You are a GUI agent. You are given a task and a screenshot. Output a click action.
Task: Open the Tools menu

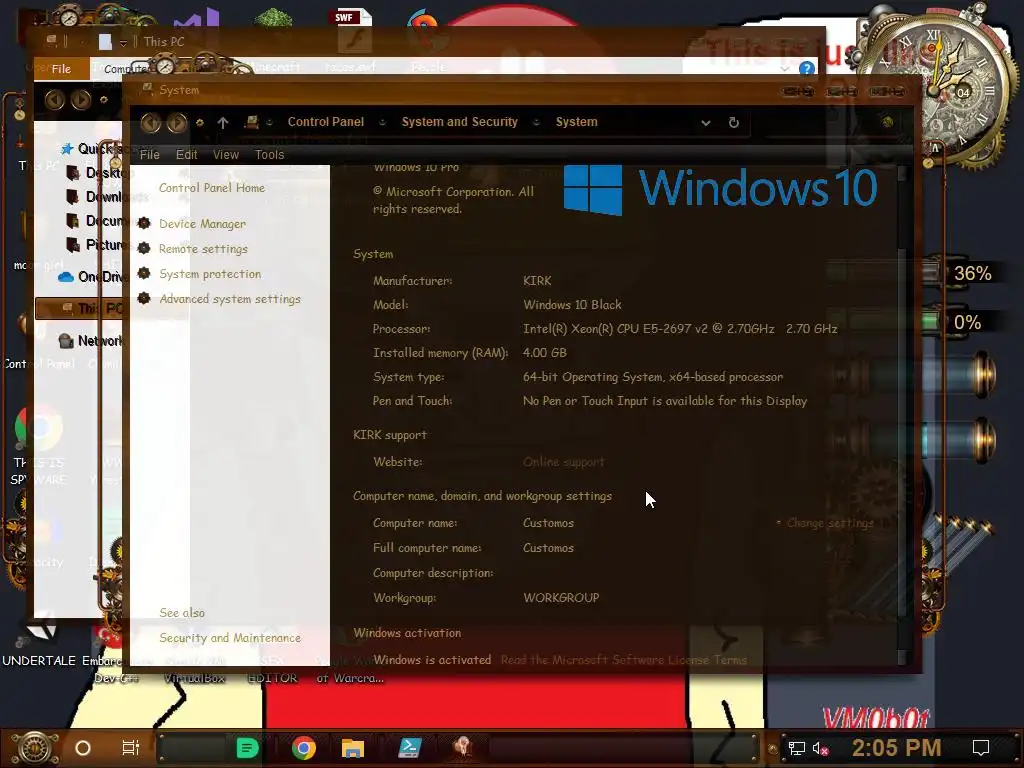269,155
